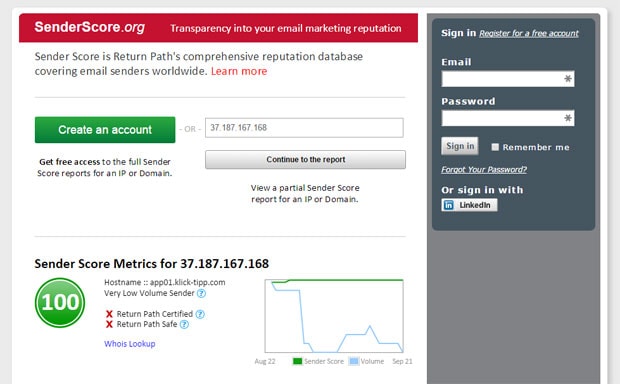
Task: Click the gray Sign in button
Action: click(x=459, y=146)
